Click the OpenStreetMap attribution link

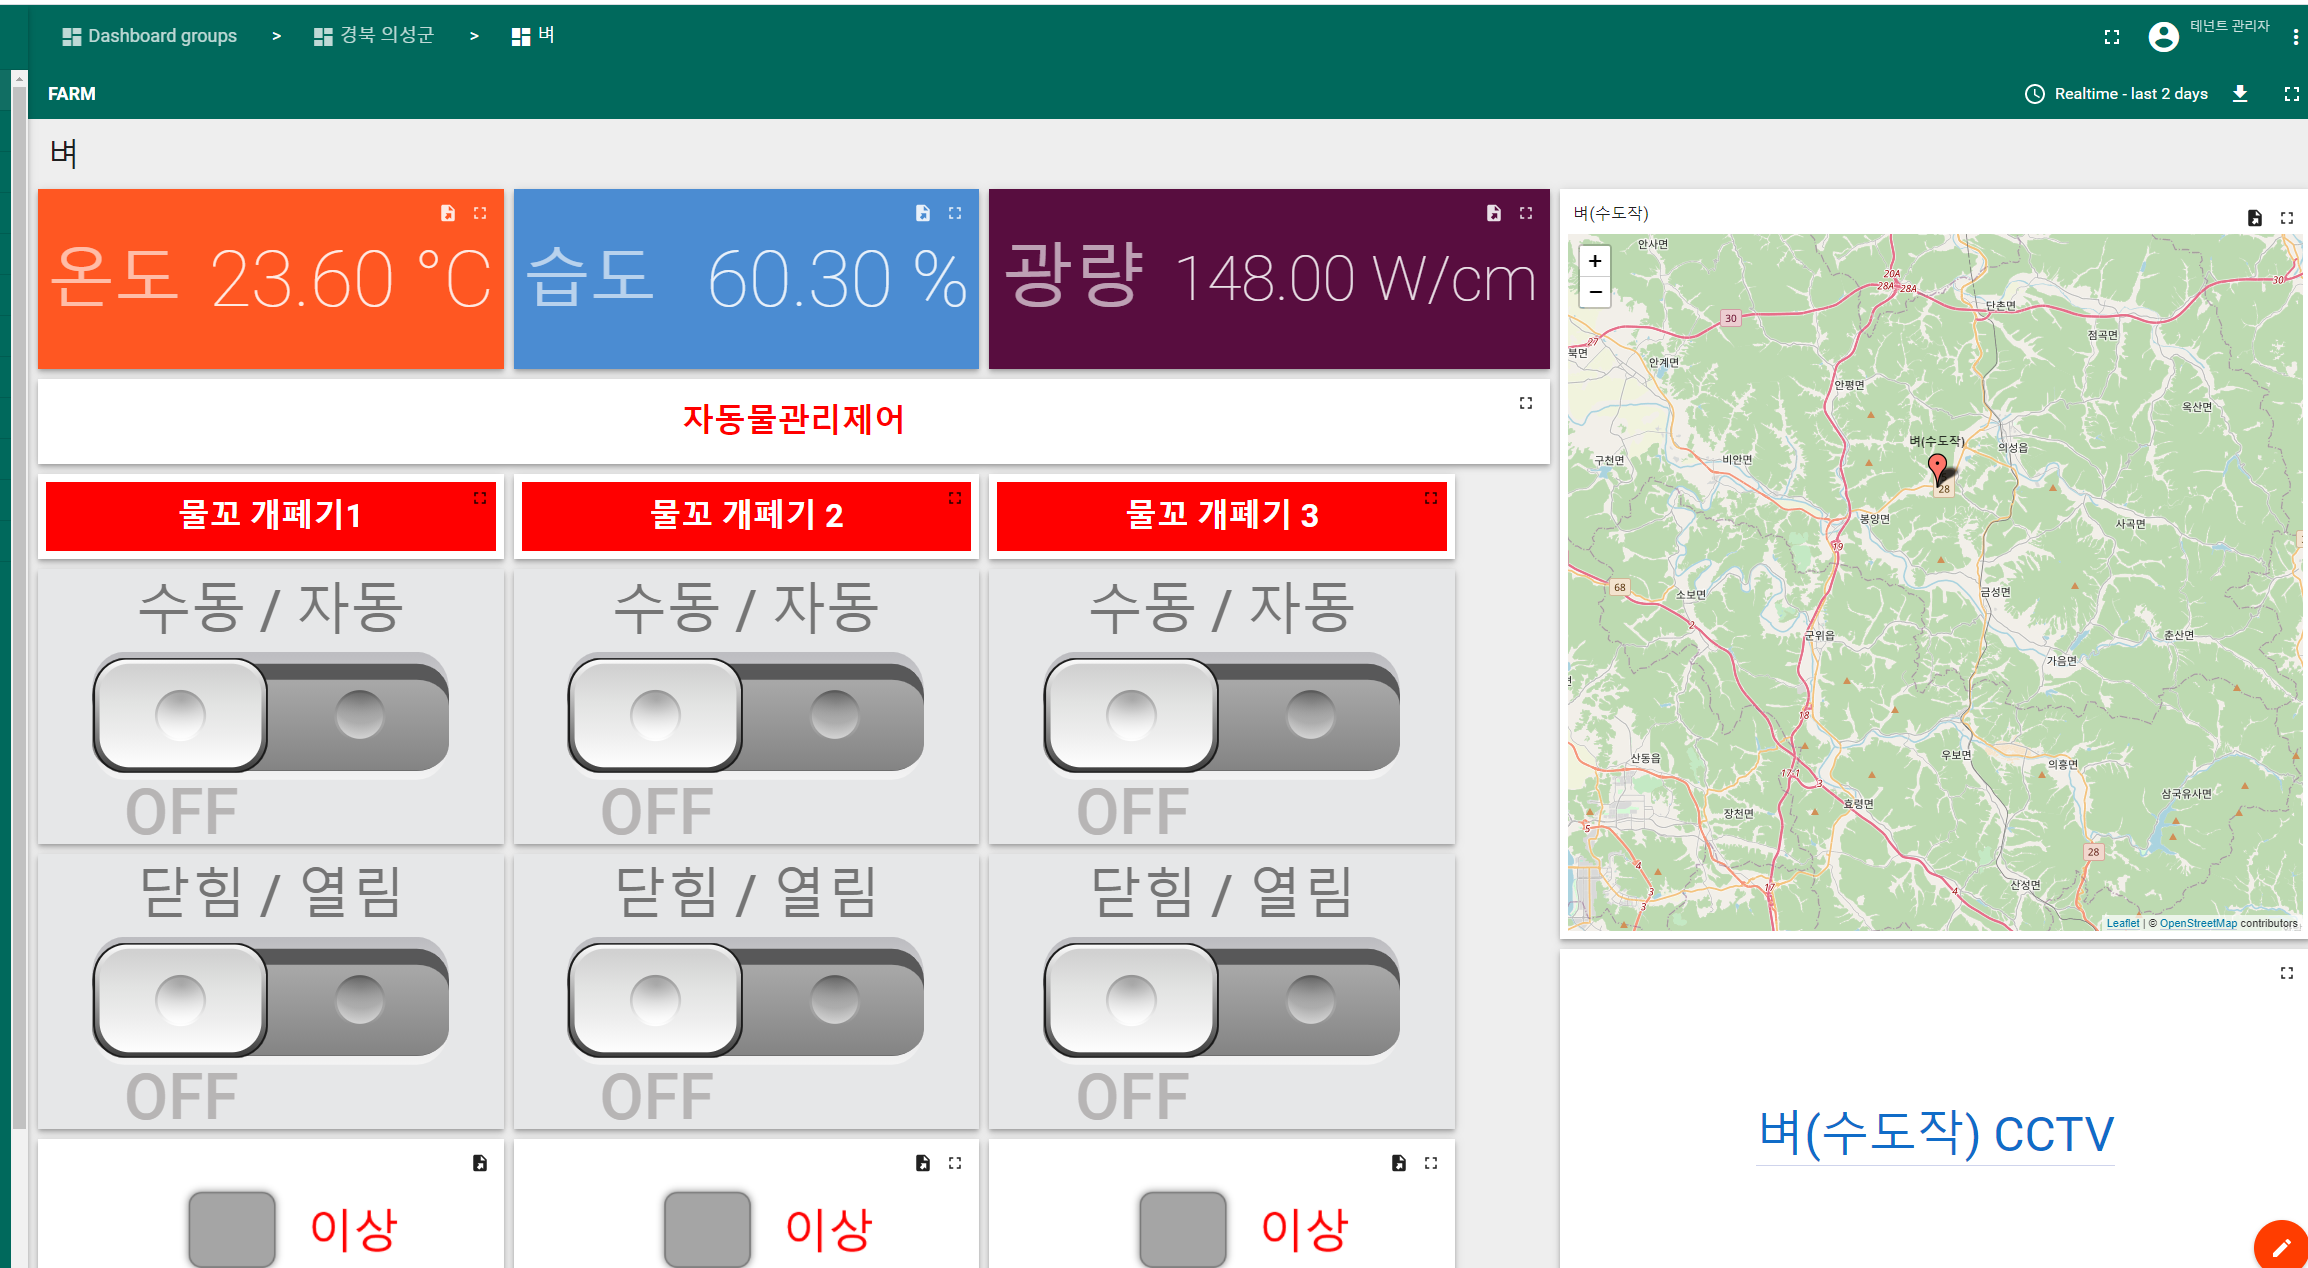(x=2197, y=923)
